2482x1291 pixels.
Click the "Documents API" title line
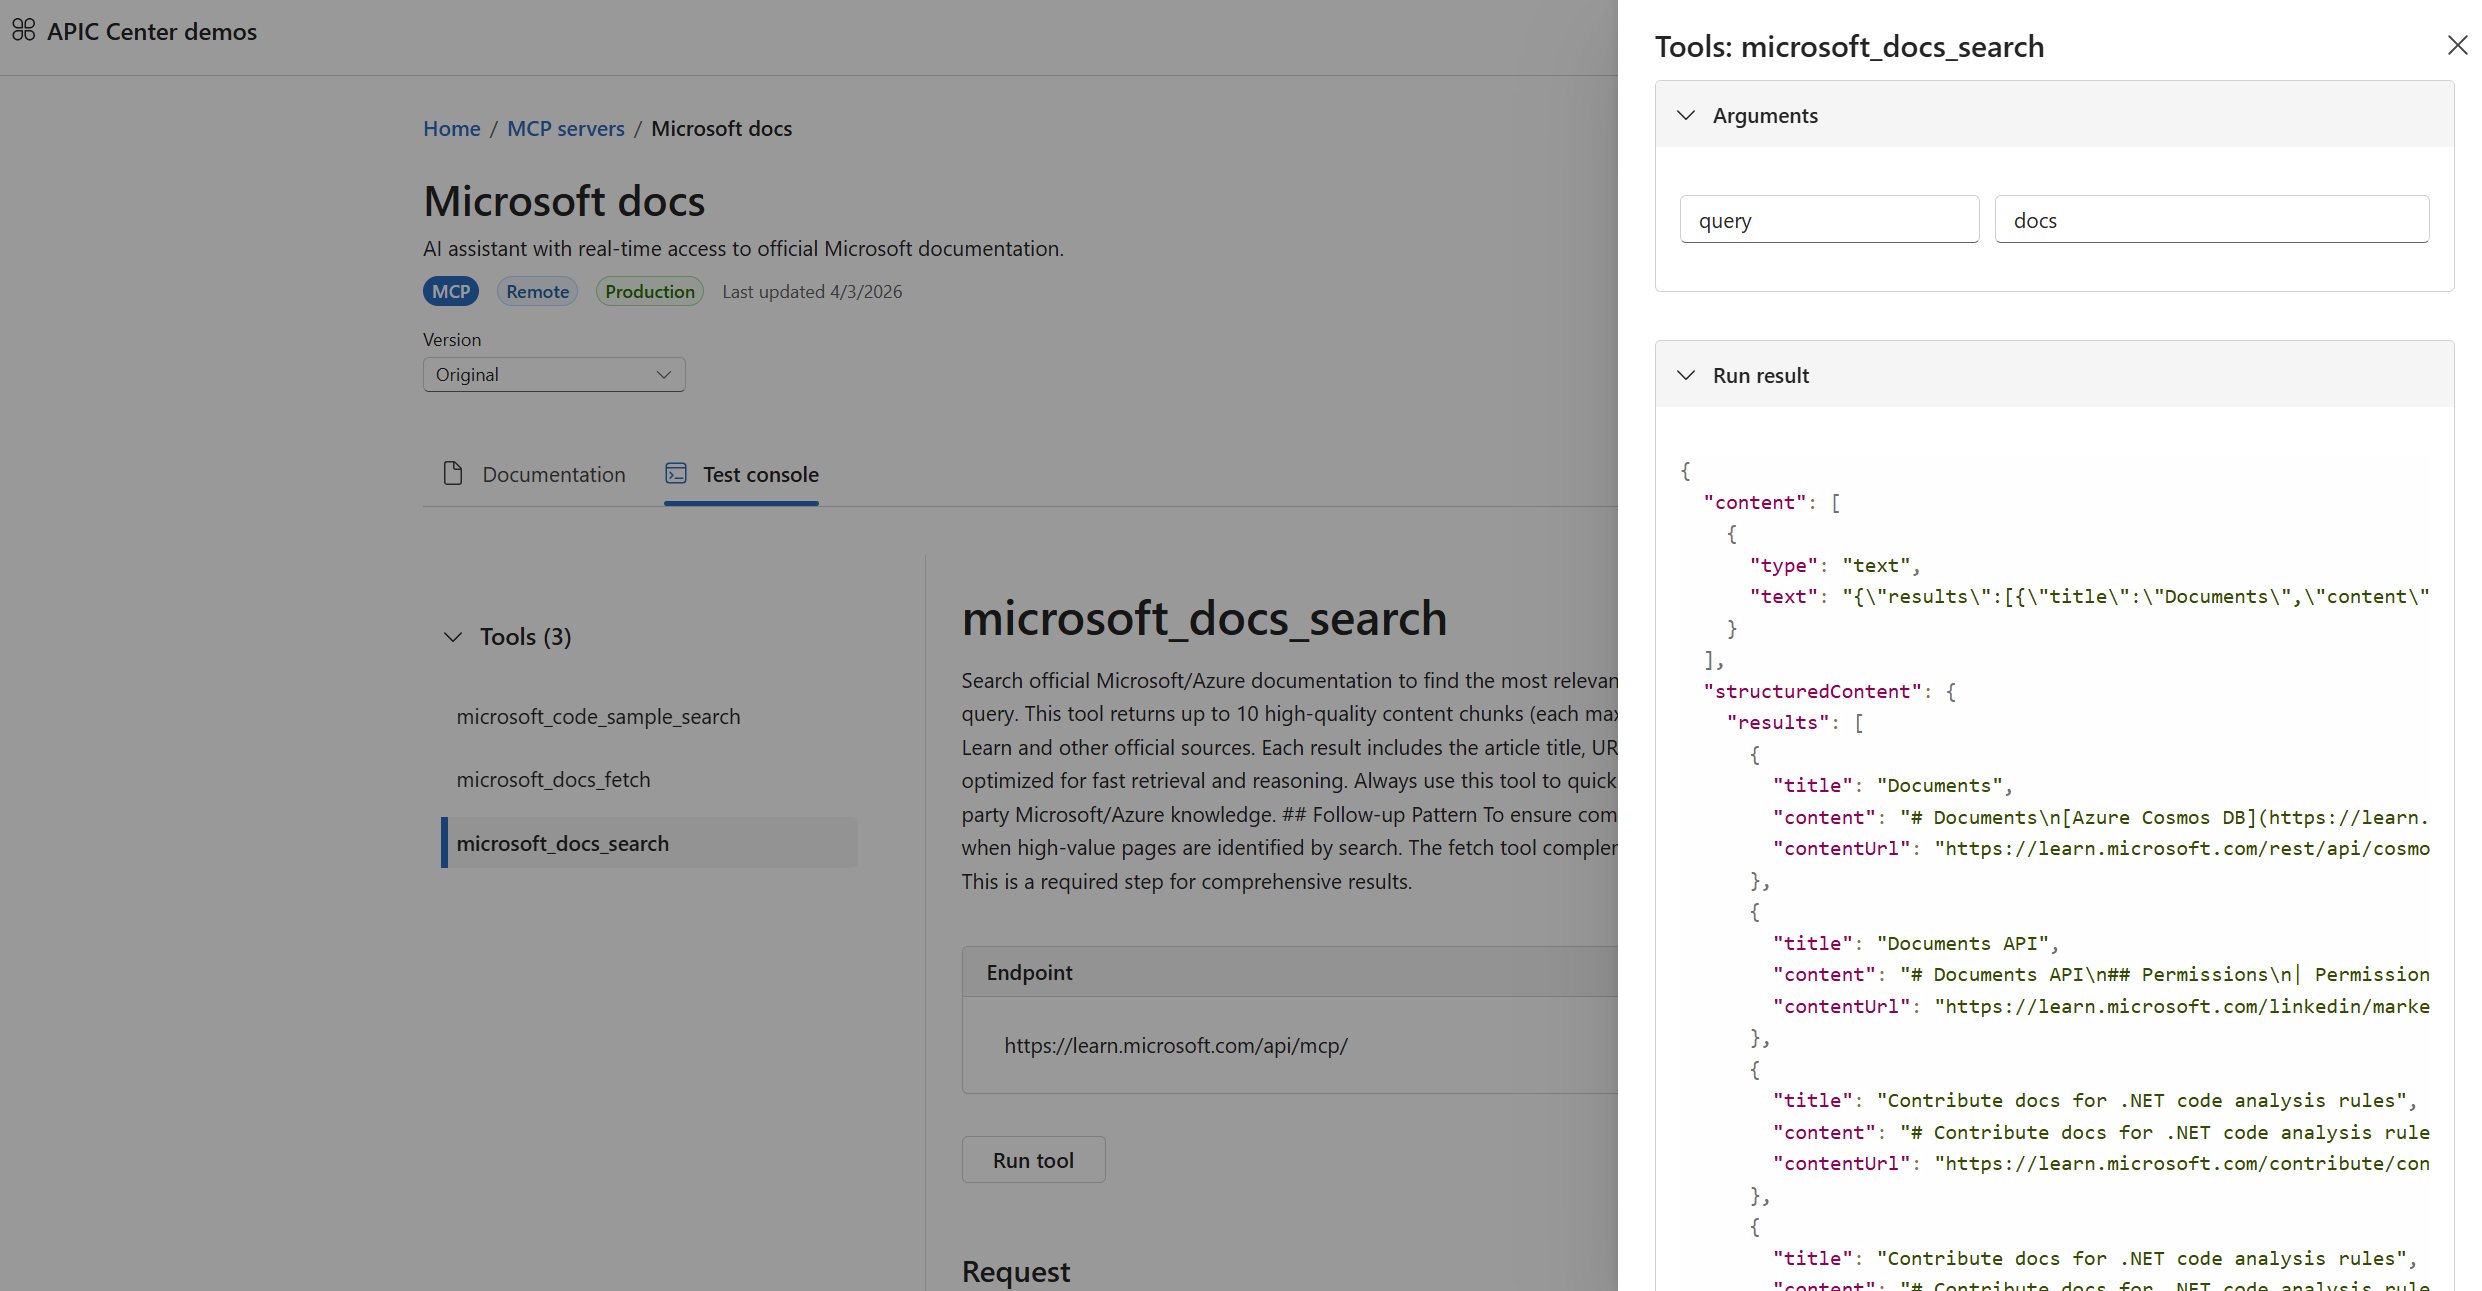(1914, 943)
